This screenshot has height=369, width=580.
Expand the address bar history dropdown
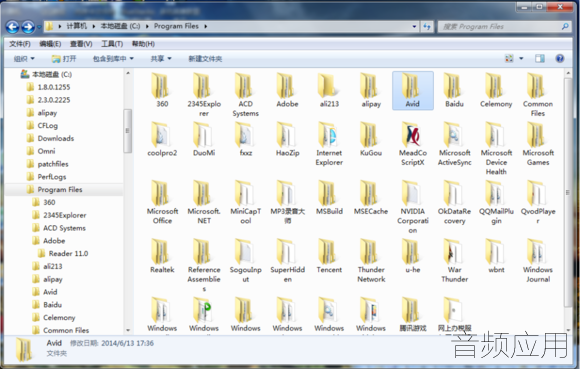pos(414,26)
